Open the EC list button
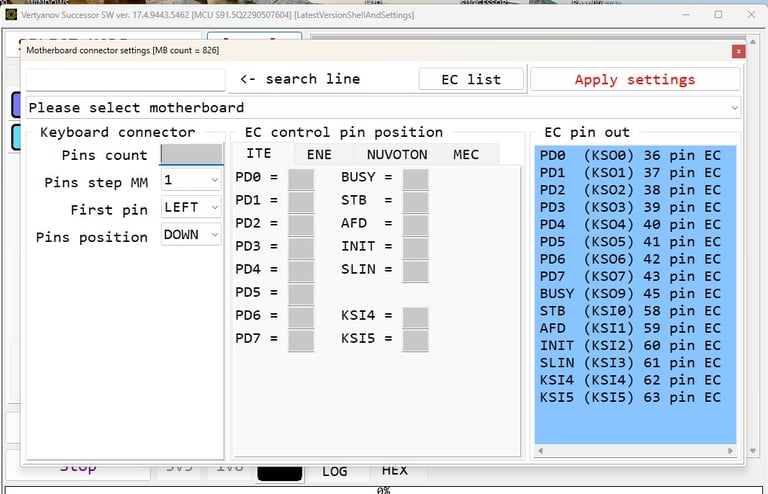This screenshot has width=768, height=494. pyautogui.click(x=471, y=79)
